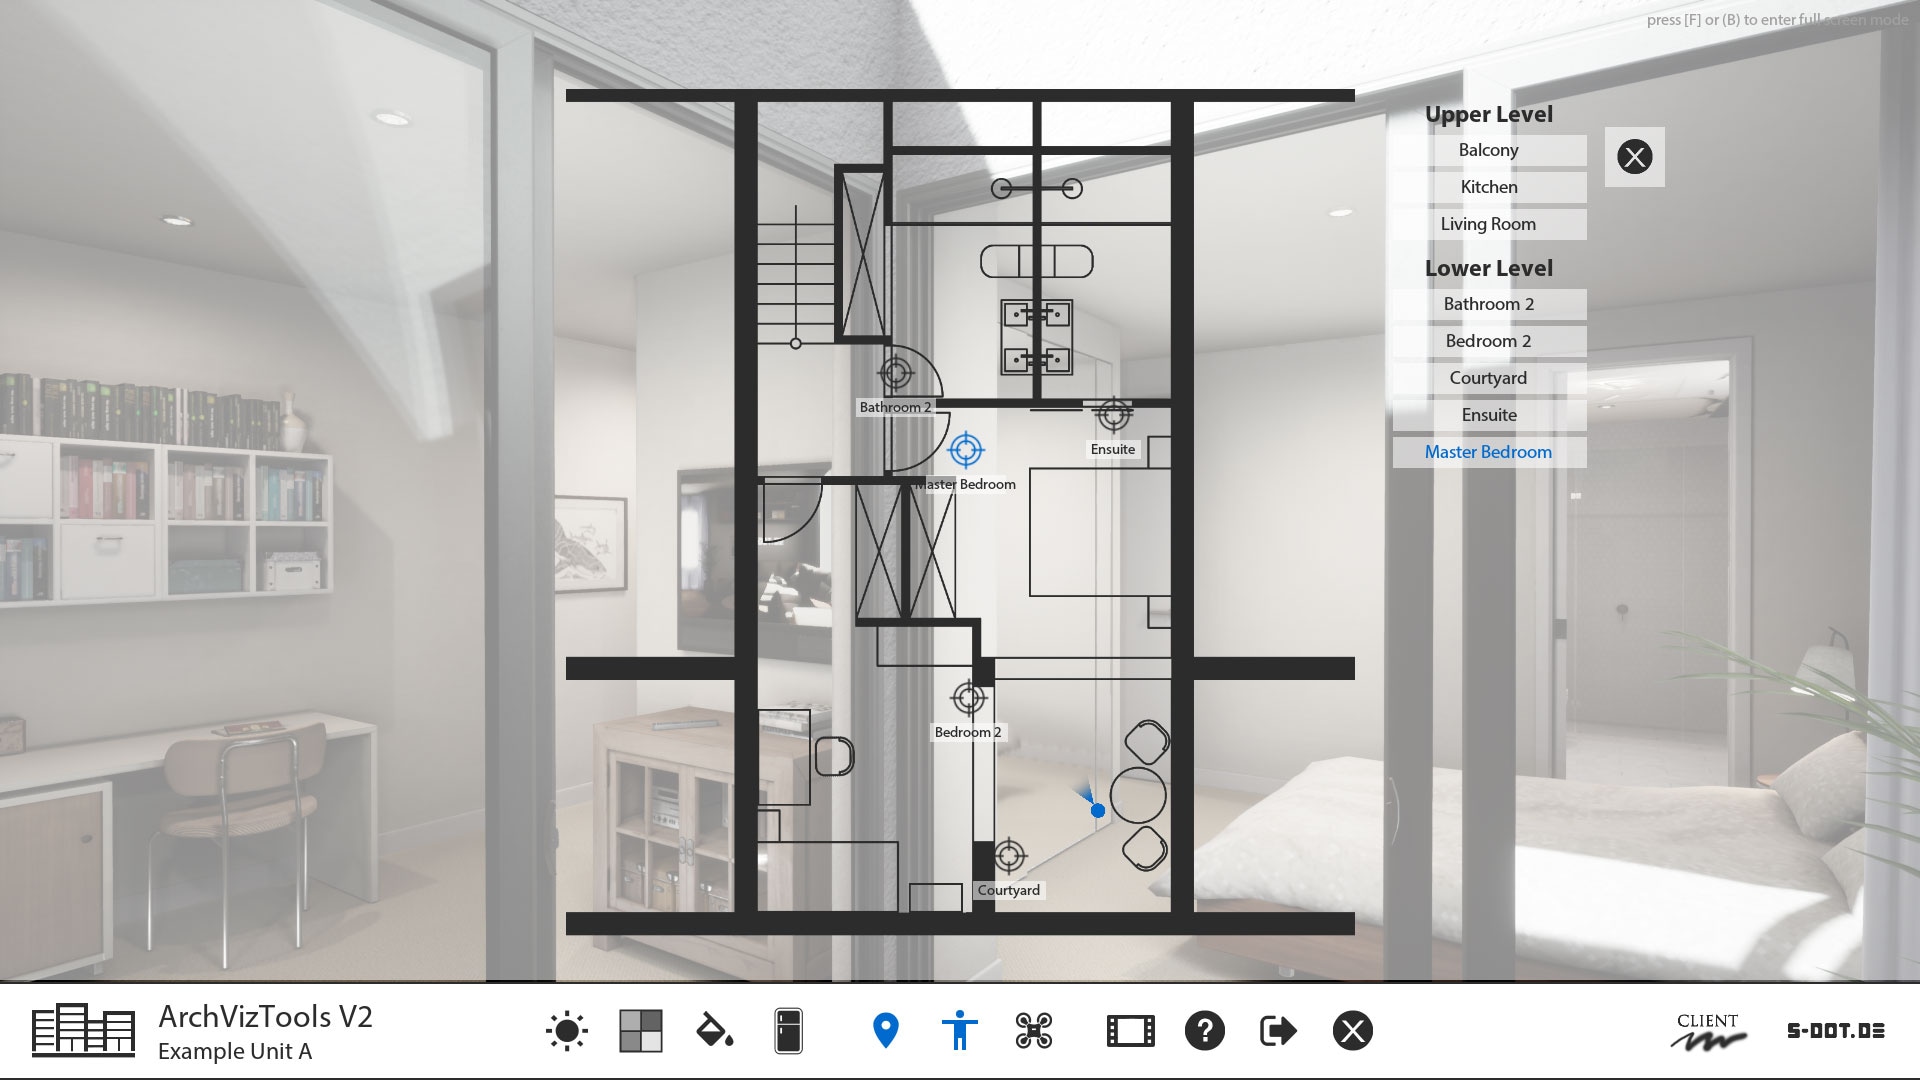
Task: Click the exit/reset X button bottom toolbar
Action: (1353, 1031)
